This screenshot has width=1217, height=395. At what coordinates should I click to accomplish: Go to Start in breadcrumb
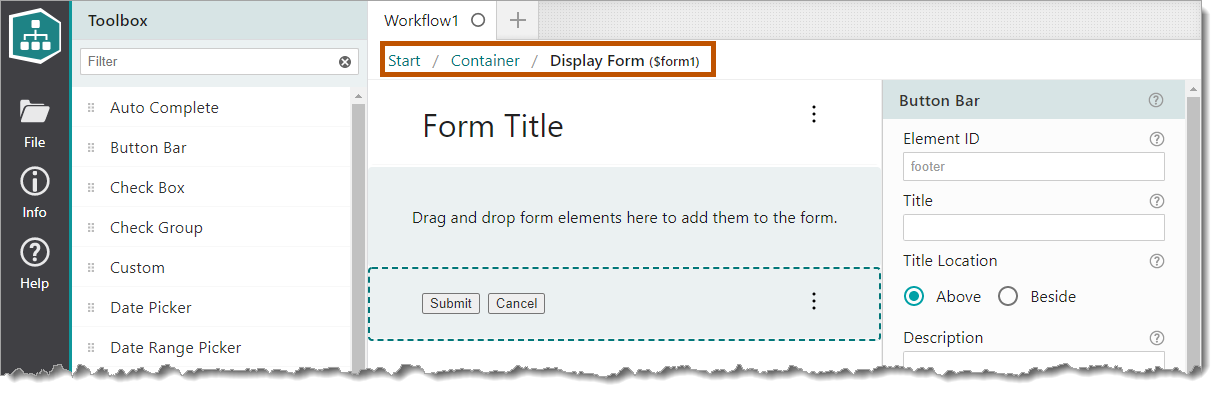click(404, 61)
